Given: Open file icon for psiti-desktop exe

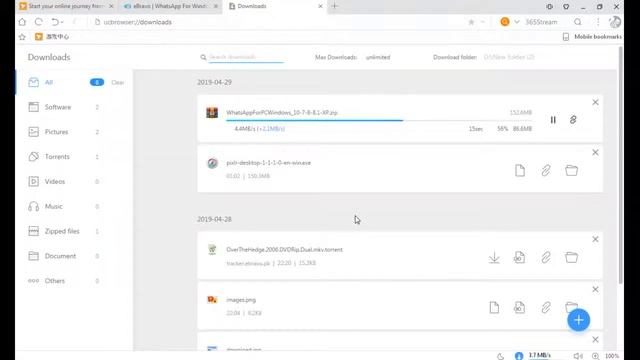Looking at the screenshot, I should click(520, 171).
